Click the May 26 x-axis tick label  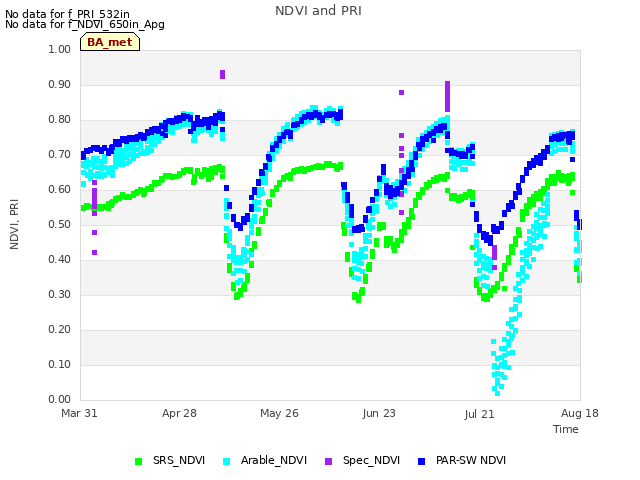coord(279,413)
